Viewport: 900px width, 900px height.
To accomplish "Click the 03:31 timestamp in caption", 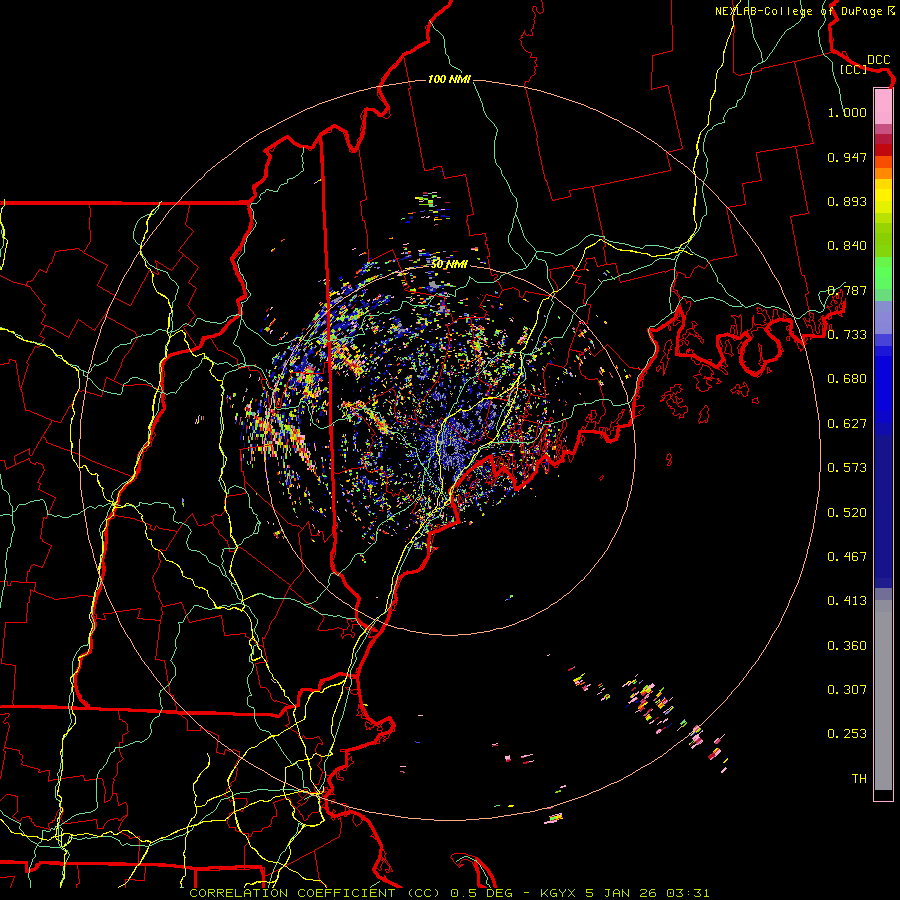I will 688,893.
